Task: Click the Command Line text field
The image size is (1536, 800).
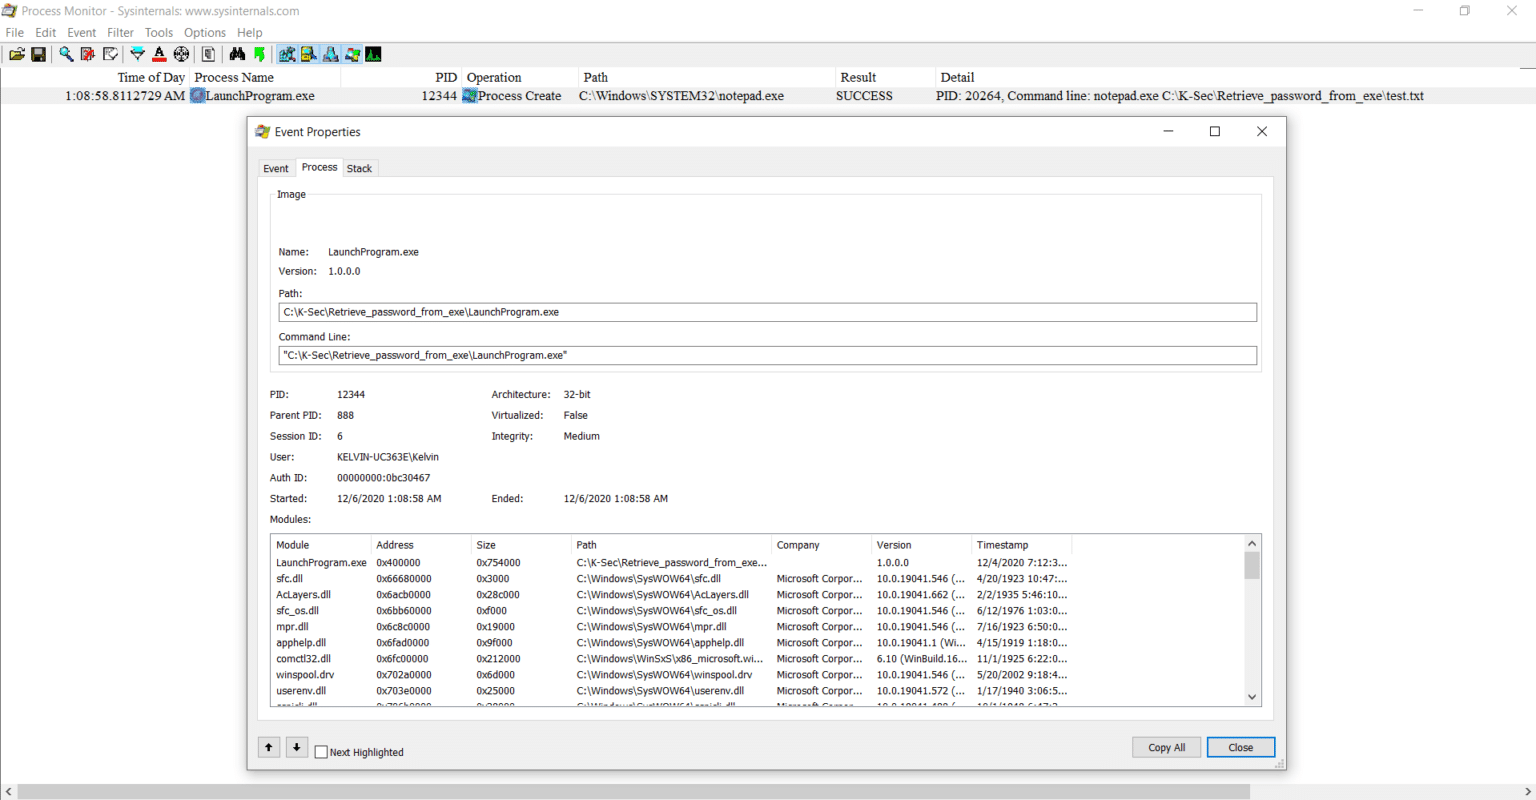Action: (767, 355)
